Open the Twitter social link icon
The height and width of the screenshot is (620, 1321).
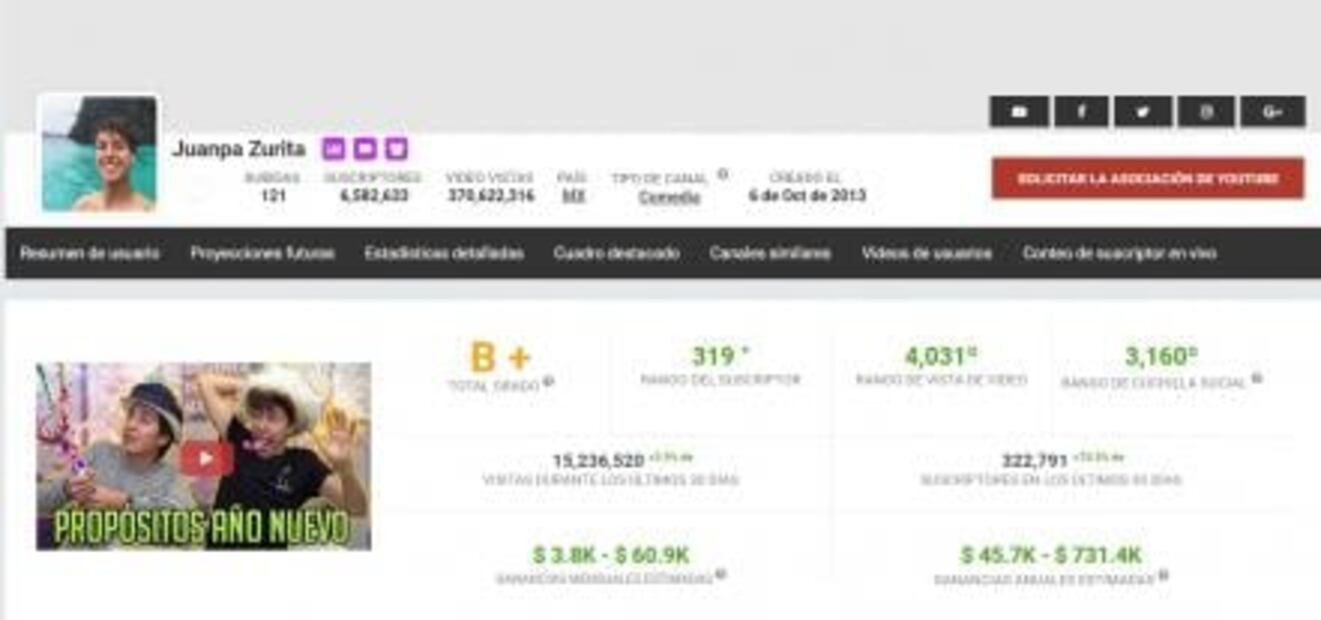(x=1143, y=112)
